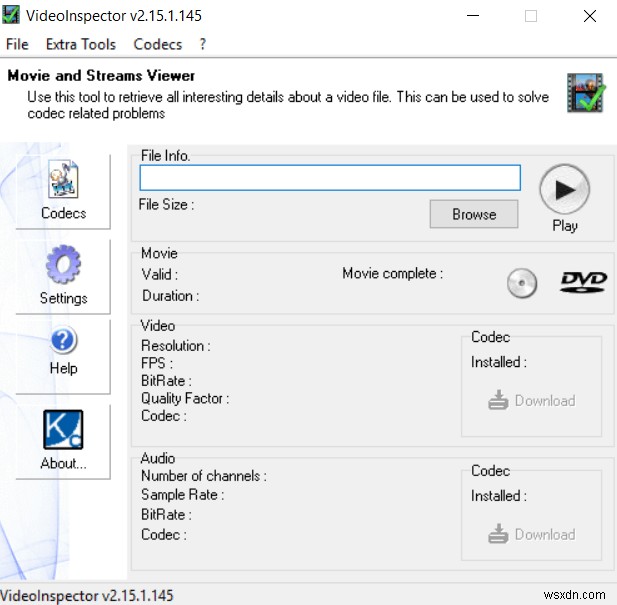The height and width of the screenshot is (605, 617).
Task: Open the Codecs sidebar panel
Action: click(63, 191)
